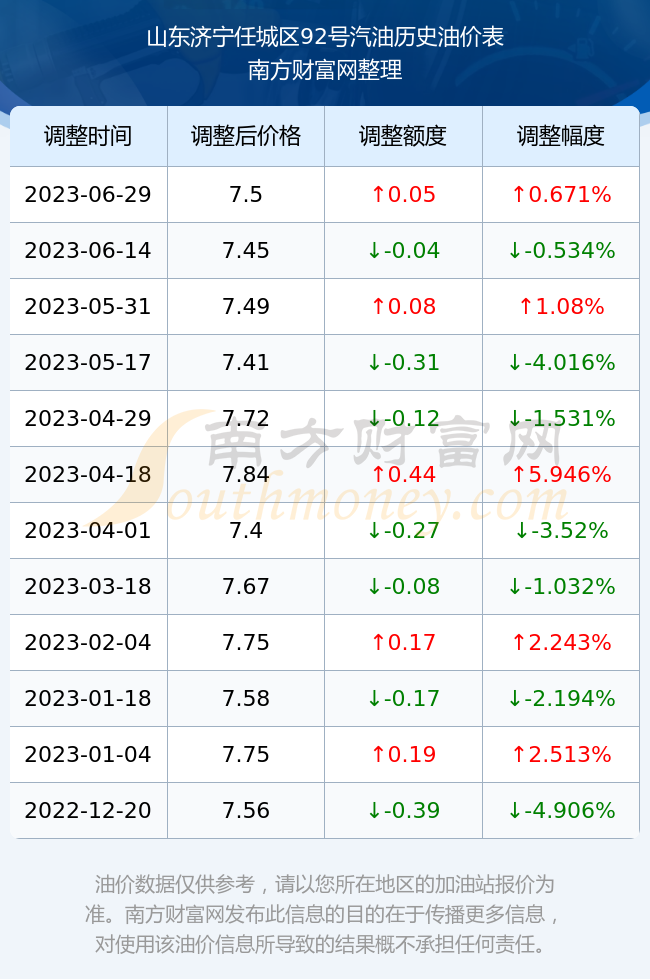Click the 7.58 price cell
This screenshot has width=650, height=980.
tap(246, 698)
